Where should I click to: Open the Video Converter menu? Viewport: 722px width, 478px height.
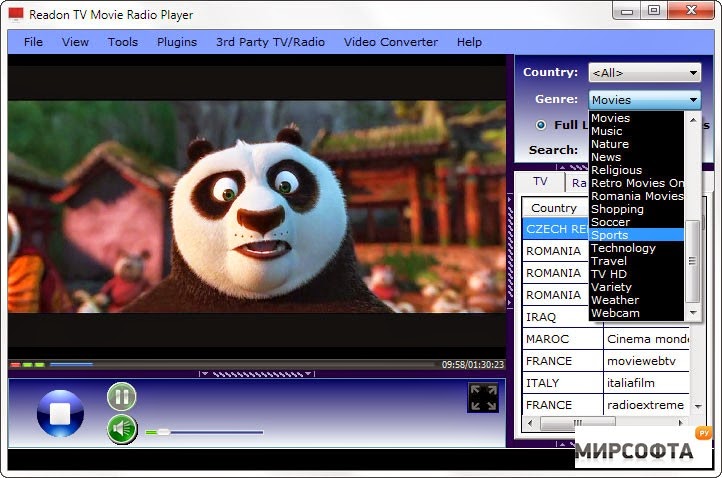click(x=390, y=42)
